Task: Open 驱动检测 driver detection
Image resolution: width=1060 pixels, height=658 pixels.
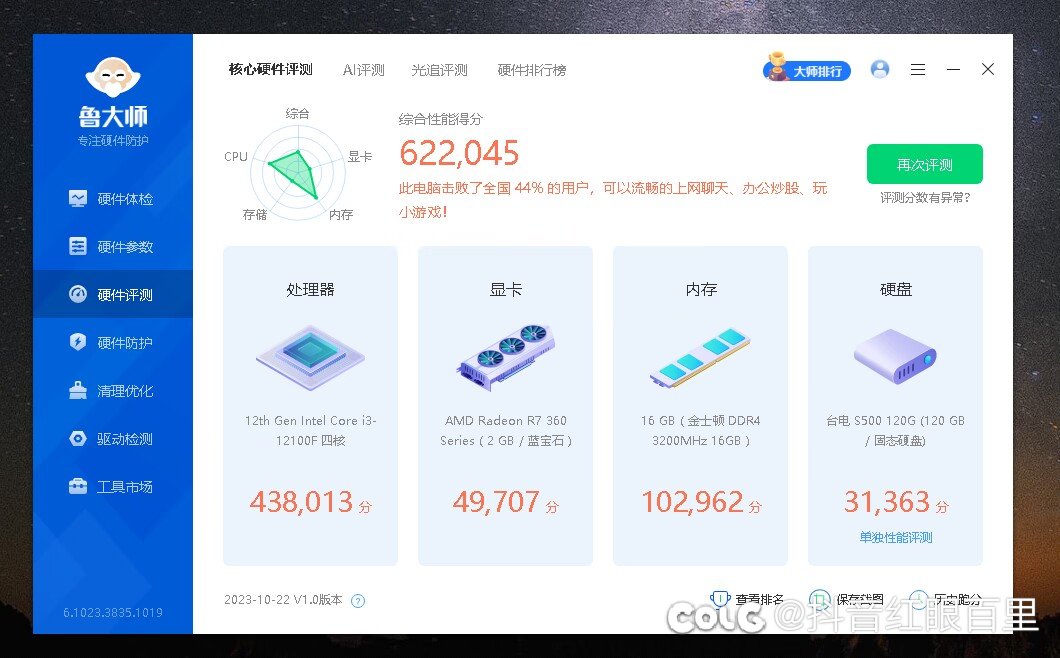Action: [x=112, y=439]
